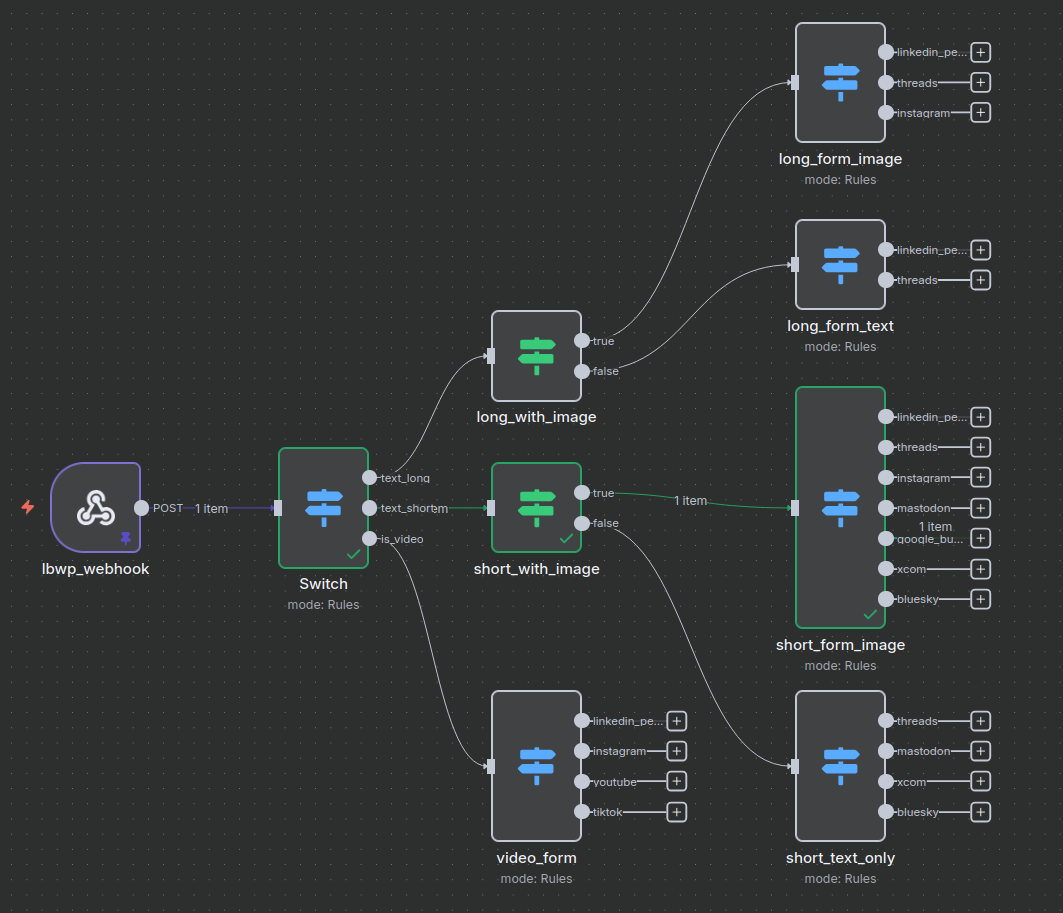Select the long_form_text switch node
This screenshot has height=913, width=1063.
pyautogui.click(x=840, y=265)
